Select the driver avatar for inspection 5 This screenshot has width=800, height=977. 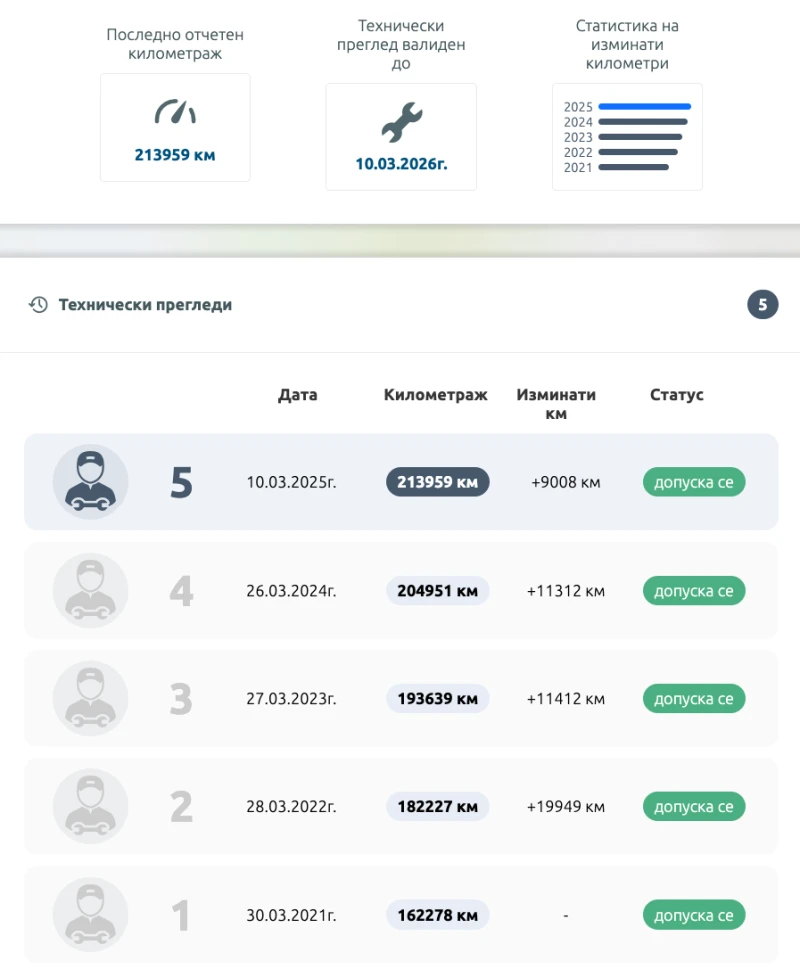90,481
